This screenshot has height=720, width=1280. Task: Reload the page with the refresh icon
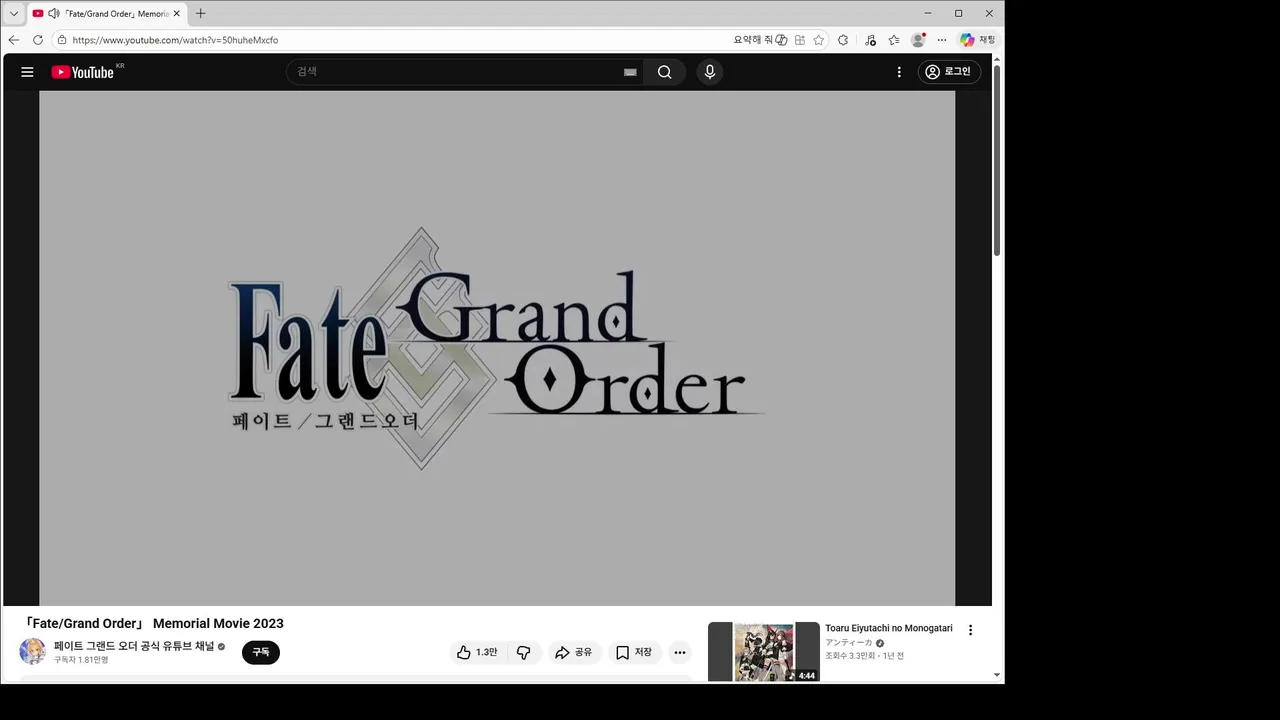click(x=38, y=40)
